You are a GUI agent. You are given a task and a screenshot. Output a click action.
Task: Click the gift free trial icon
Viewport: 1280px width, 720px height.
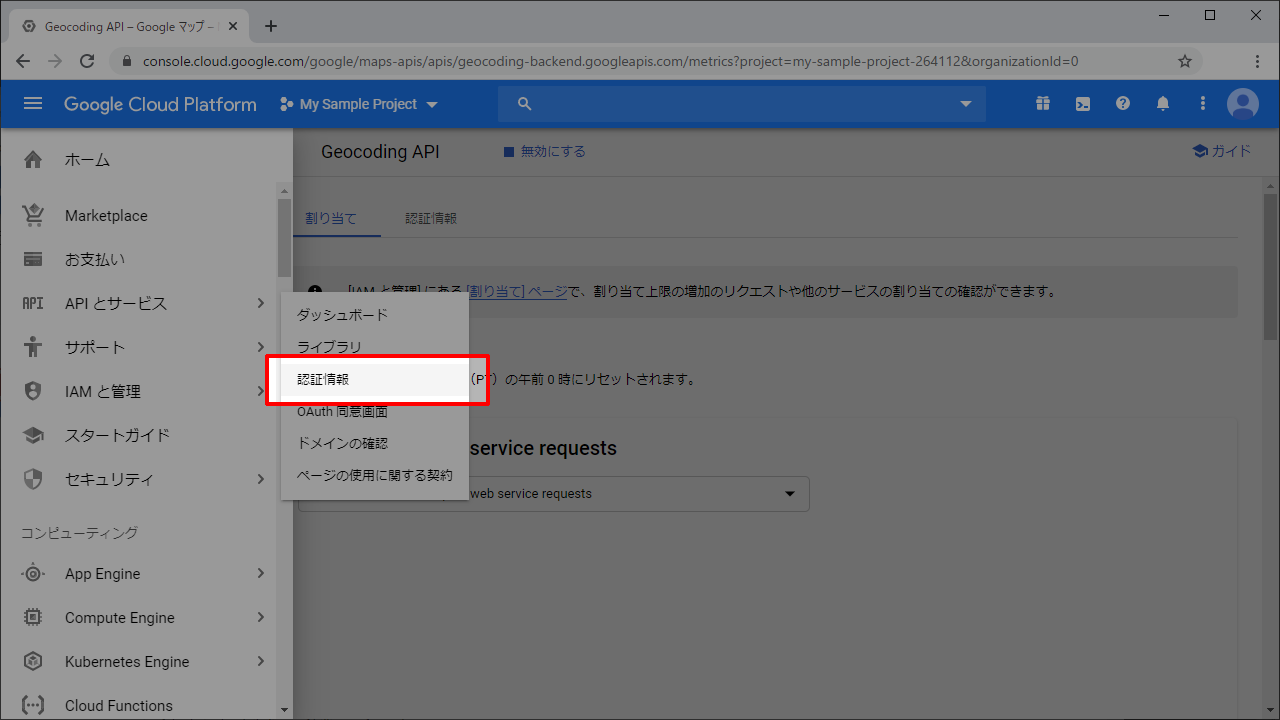click(1043, 104)
